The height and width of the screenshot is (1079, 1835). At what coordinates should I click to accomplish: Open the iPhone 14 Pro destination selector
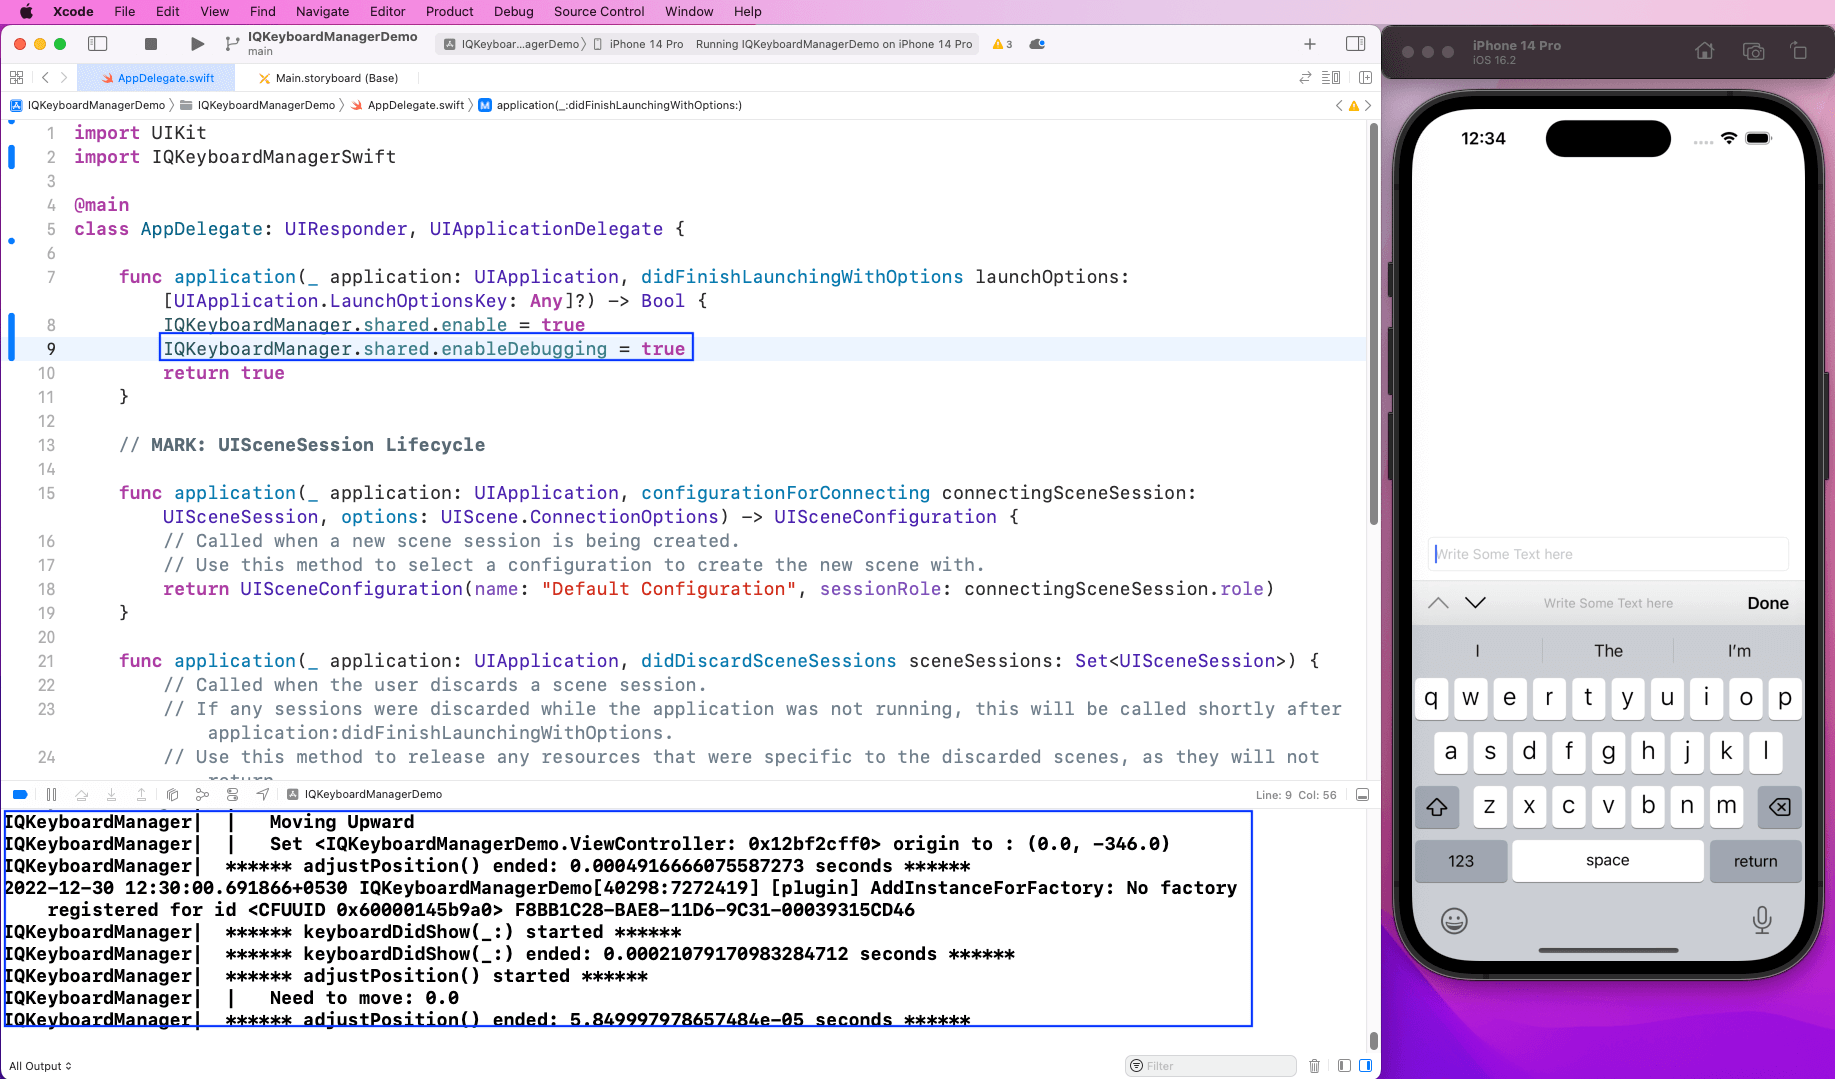(x=645, y=44)
